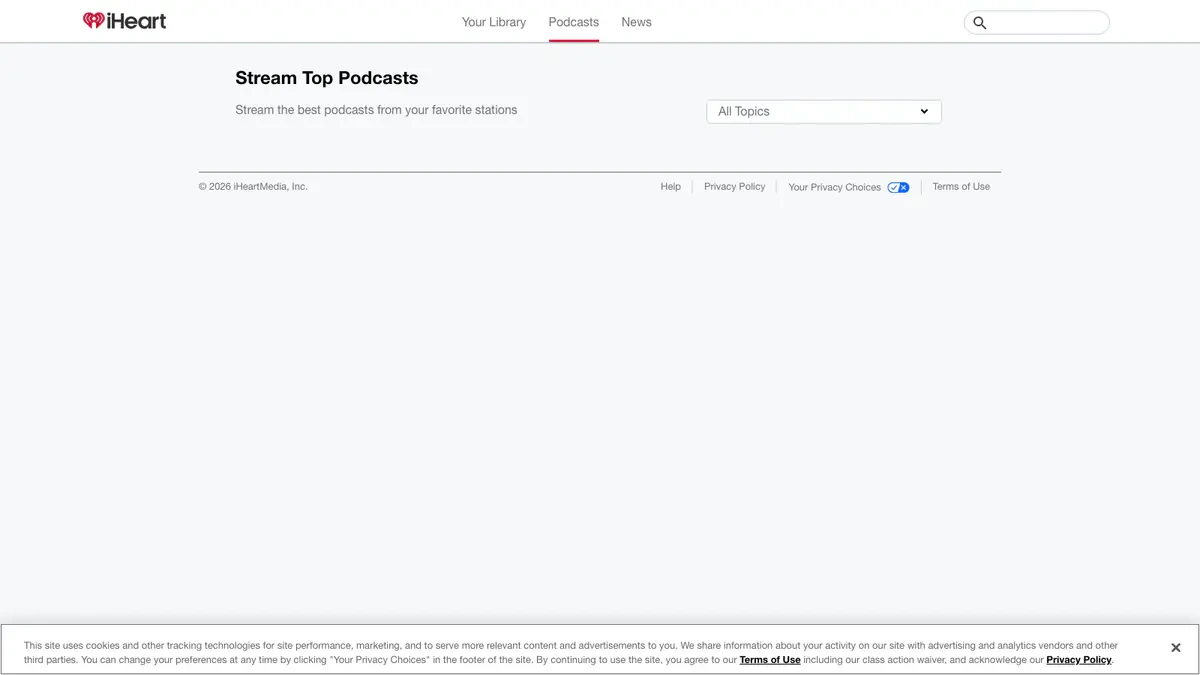The width and height of the screenshot is (1200, 675).
Task: Open the News tab
Action: 636,22
